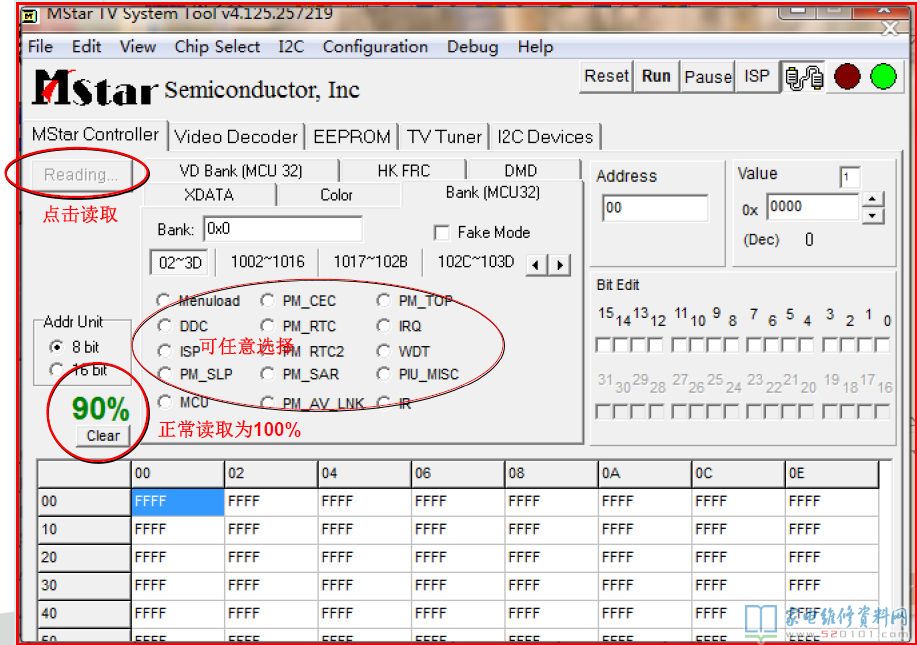The height and width of the screenshot is (645, 917).
Task: Click the Reset toolbar button
Action: (606, 77)
